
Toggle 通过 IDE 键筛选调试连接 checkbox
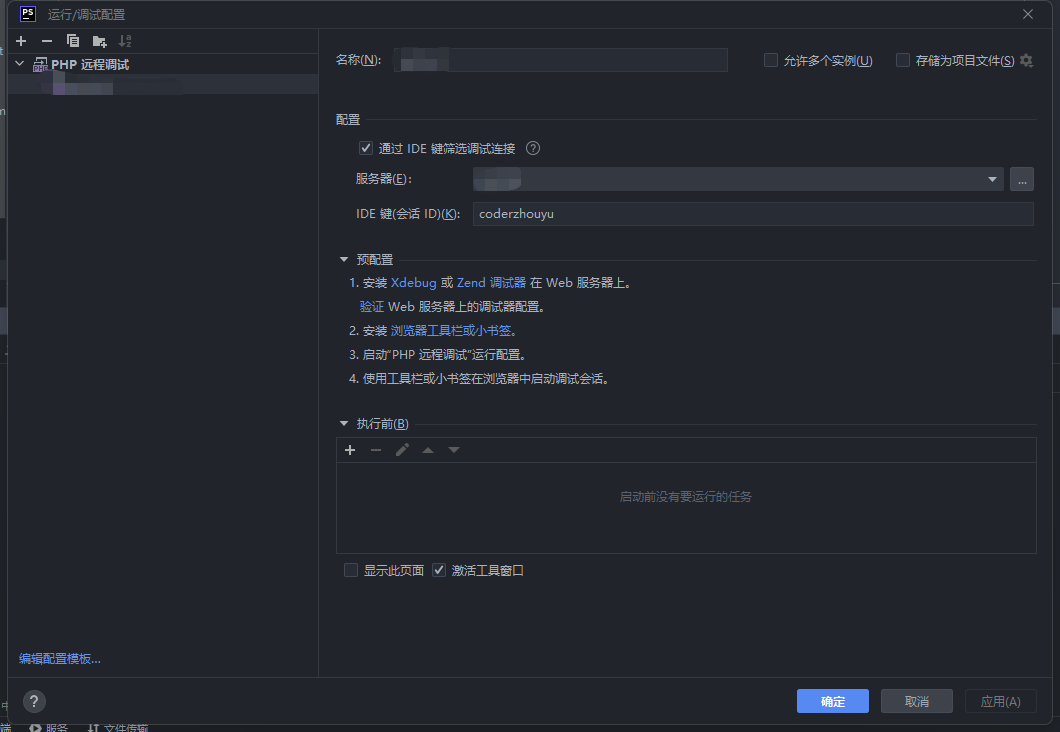(366, 148)
